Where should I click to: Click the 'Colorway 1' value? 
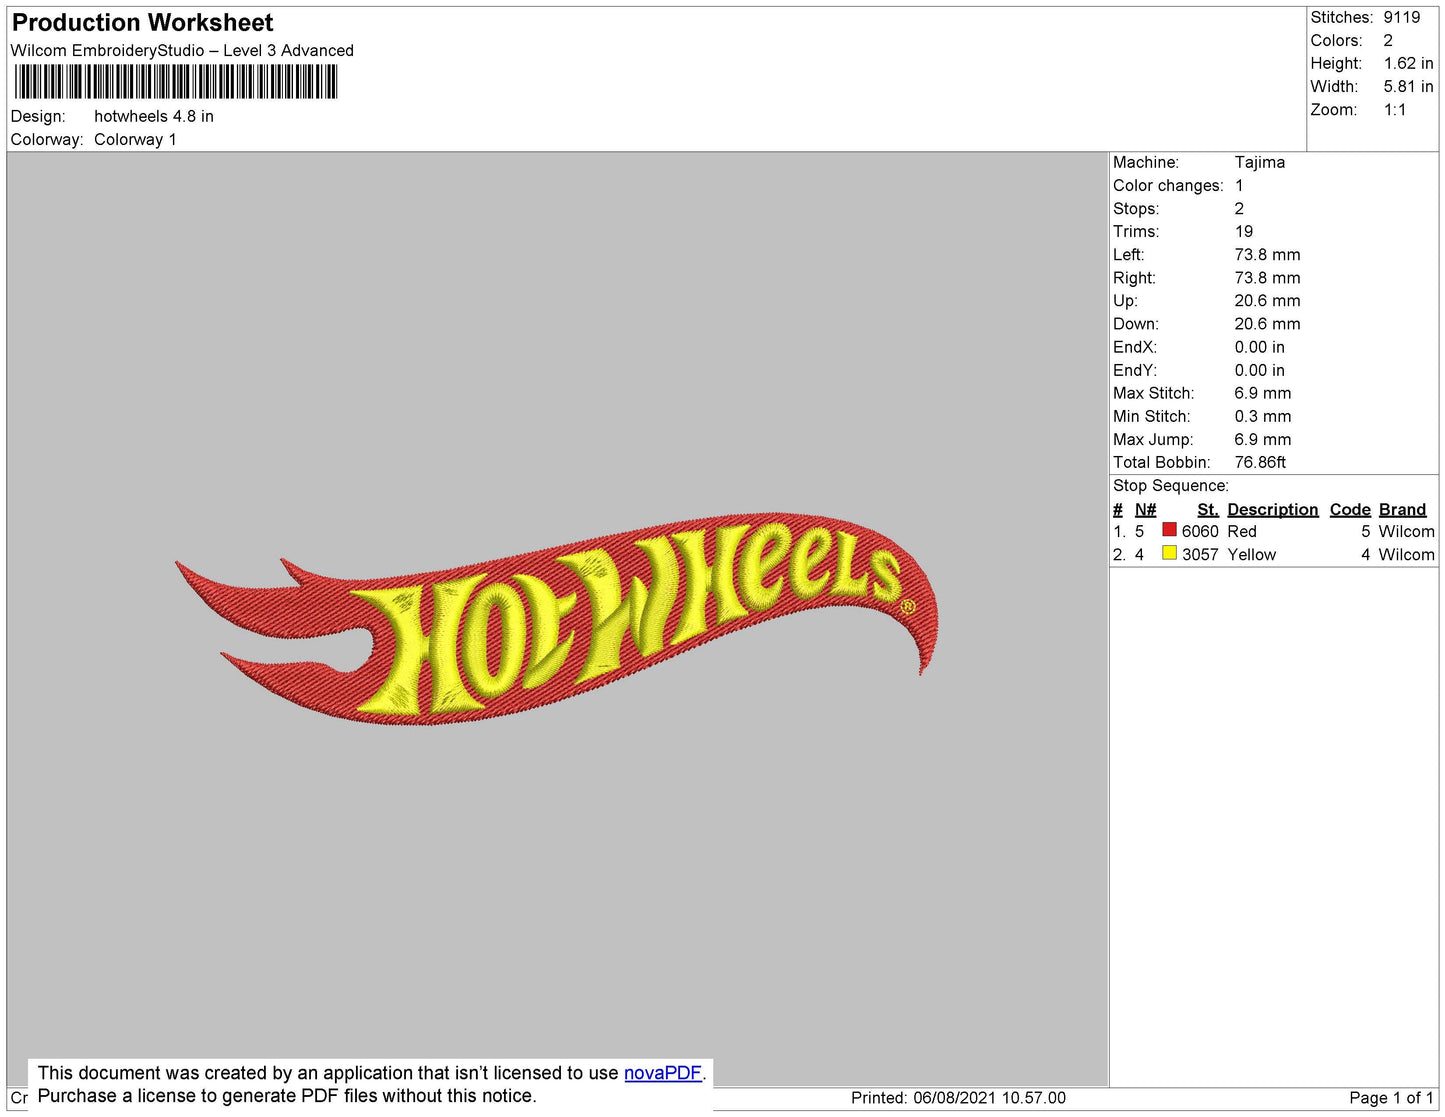point(135,140)
